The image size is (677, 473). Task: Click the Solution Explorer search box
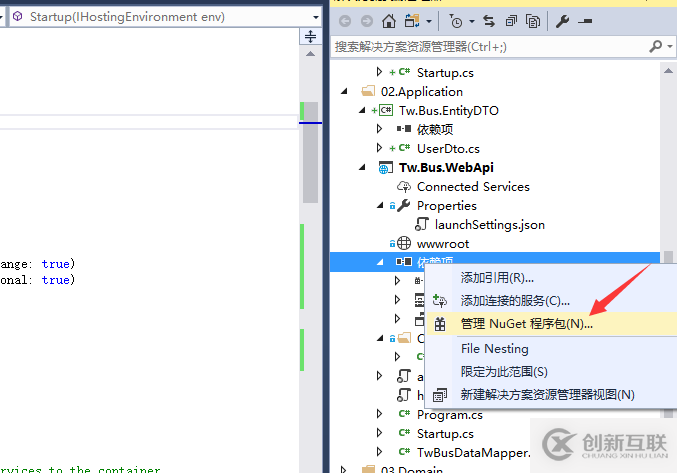pos(490,47)
